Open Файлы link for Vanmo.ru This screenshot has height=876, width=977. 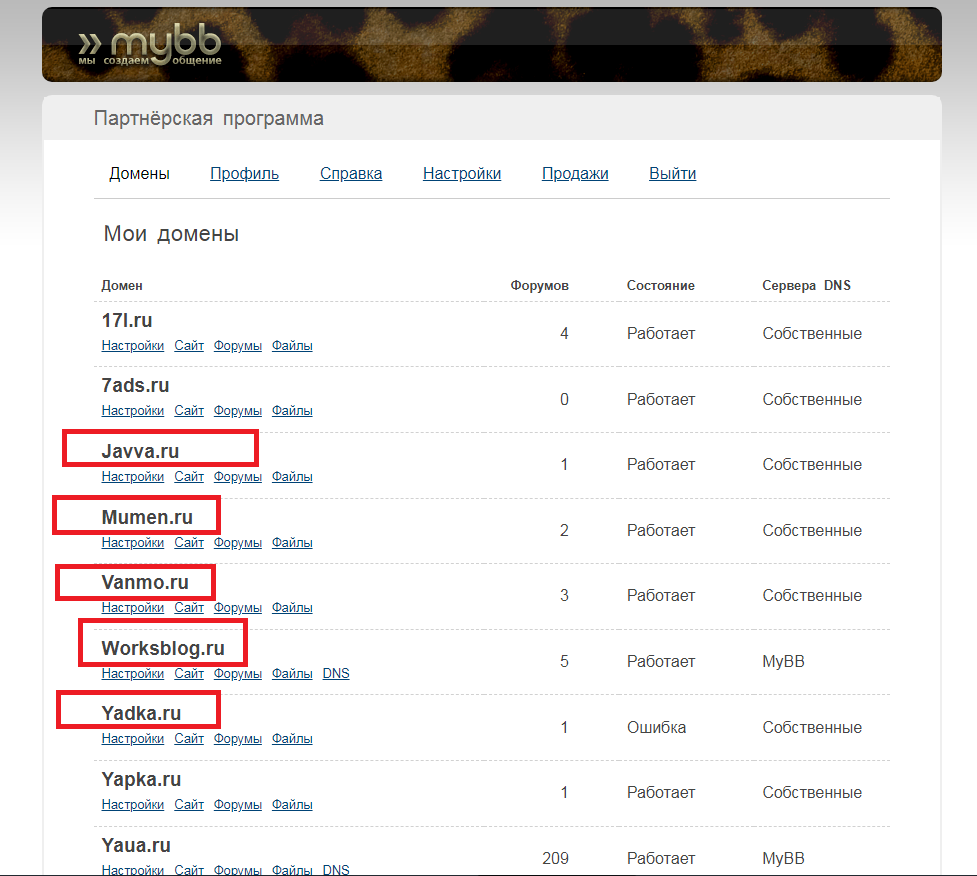pyautogui.click(x=292, y=608)
